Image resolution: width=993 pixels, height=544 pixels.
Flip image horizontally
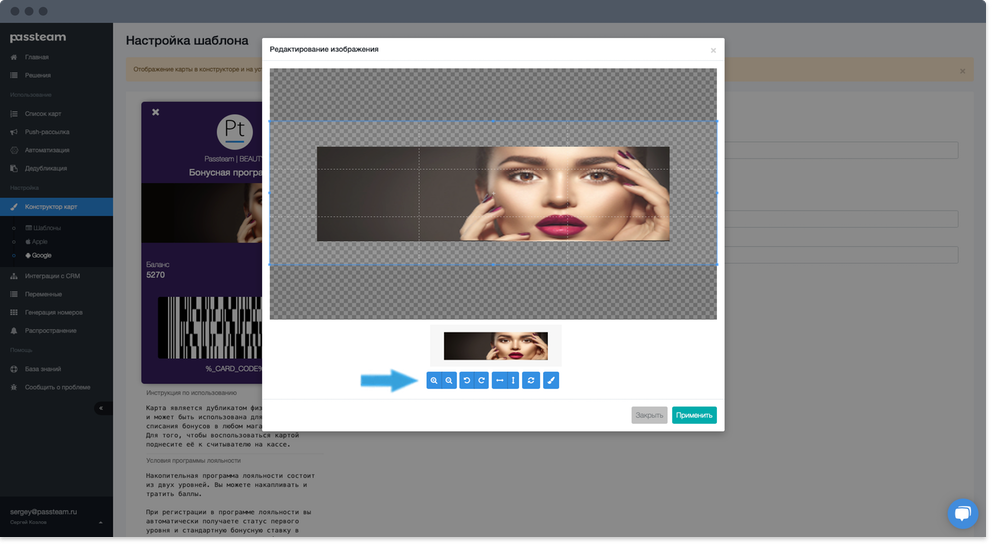click(x=500, y=381)
